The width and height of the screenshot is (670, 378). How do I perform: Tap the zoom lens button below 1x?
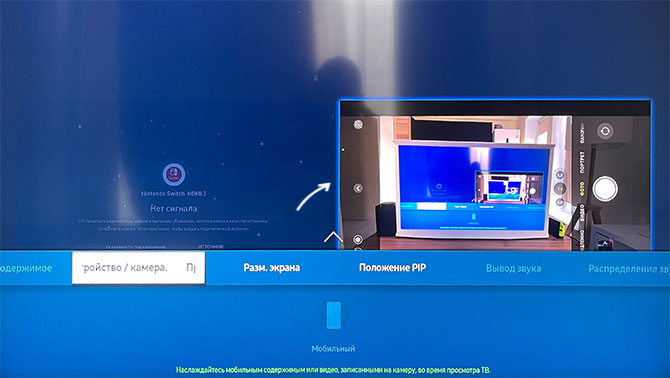(560, 202)
